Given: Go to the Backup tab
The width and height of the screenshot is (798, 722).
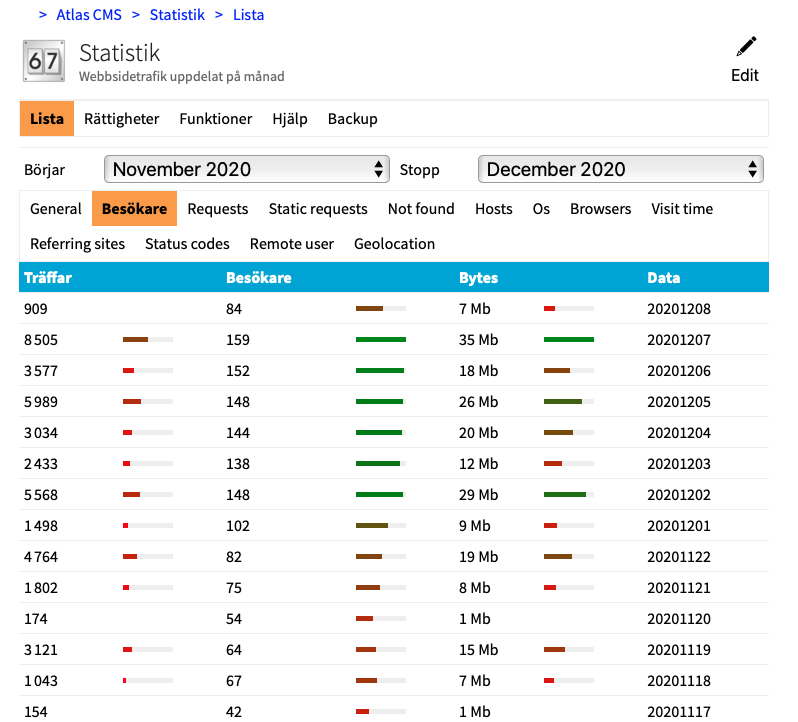Looking at the screenshot, I should [352, 119].
